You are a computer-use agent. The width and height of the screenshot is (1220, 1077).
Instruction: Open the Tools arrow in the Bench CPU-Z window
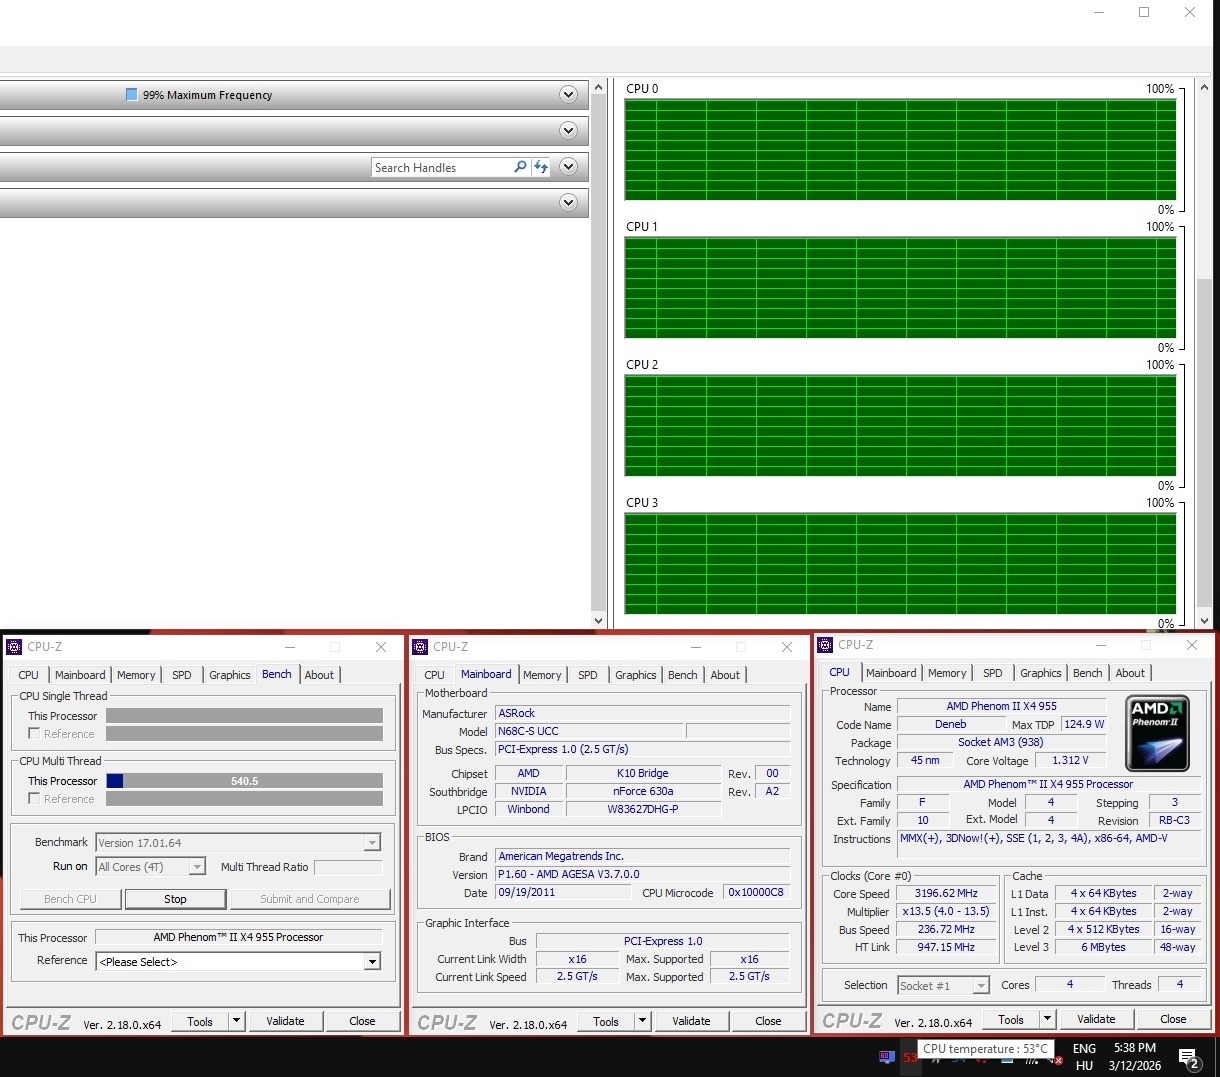[x=237, y=1021]
